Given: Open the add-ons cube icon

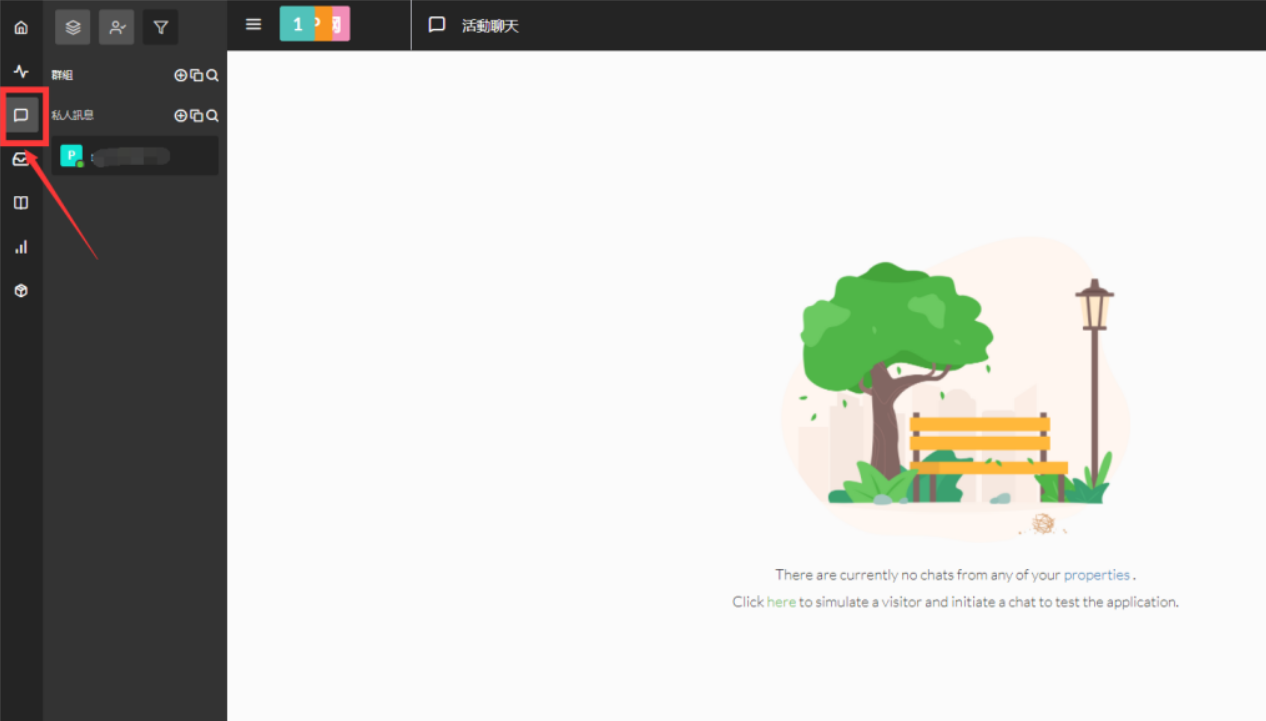Looking at the screenshot, I should pyautogui.click(x=21, y=291).
